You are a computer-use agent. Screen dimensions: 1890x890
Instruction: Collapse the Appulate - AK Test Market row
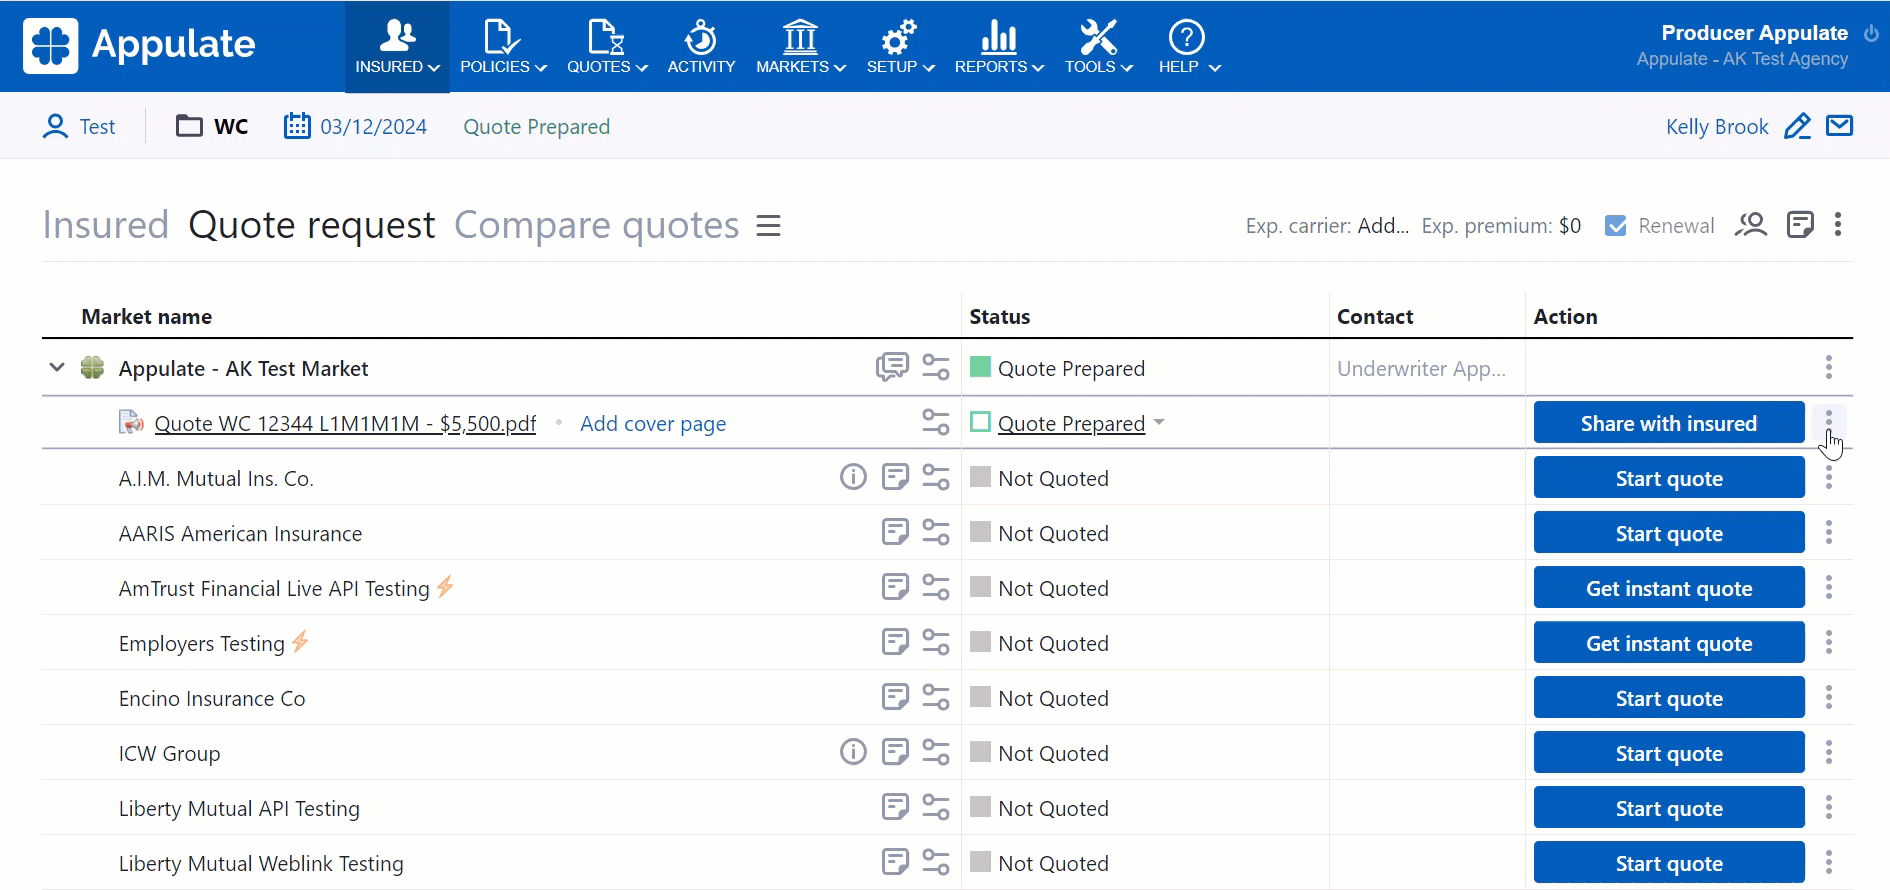click(x=57, y=368)
